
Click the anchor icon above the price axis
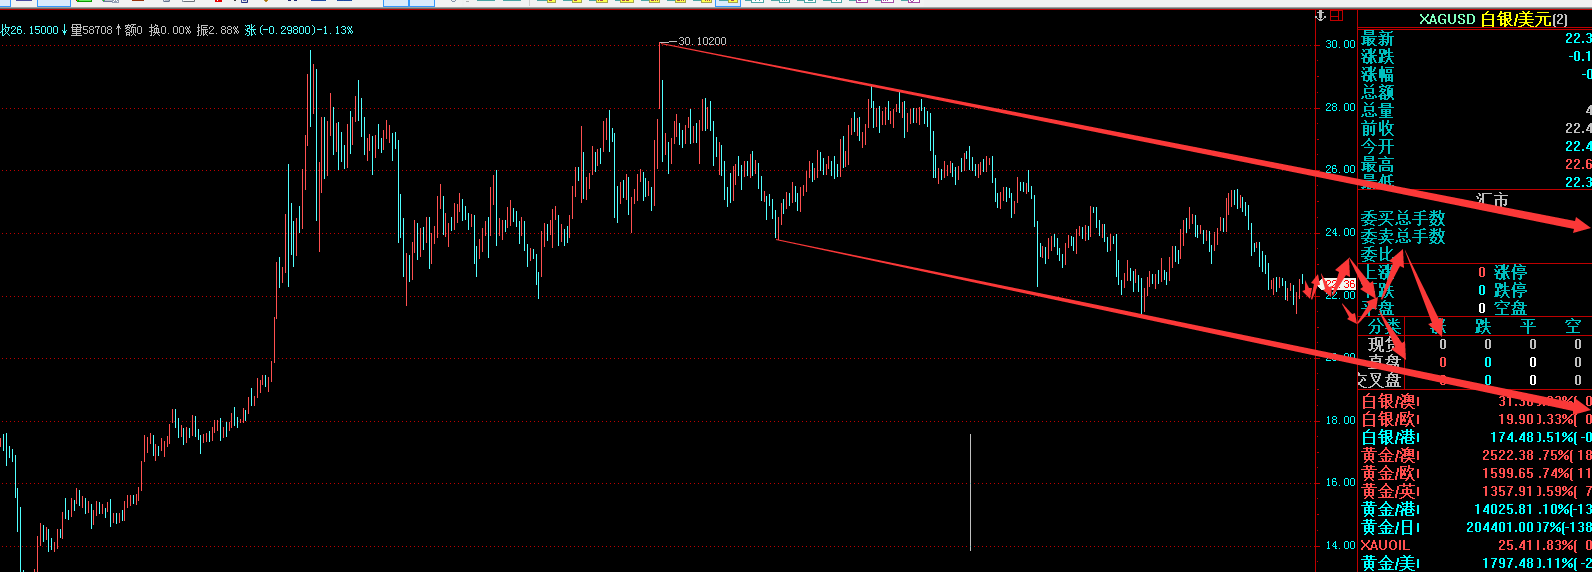point(1320,17)
